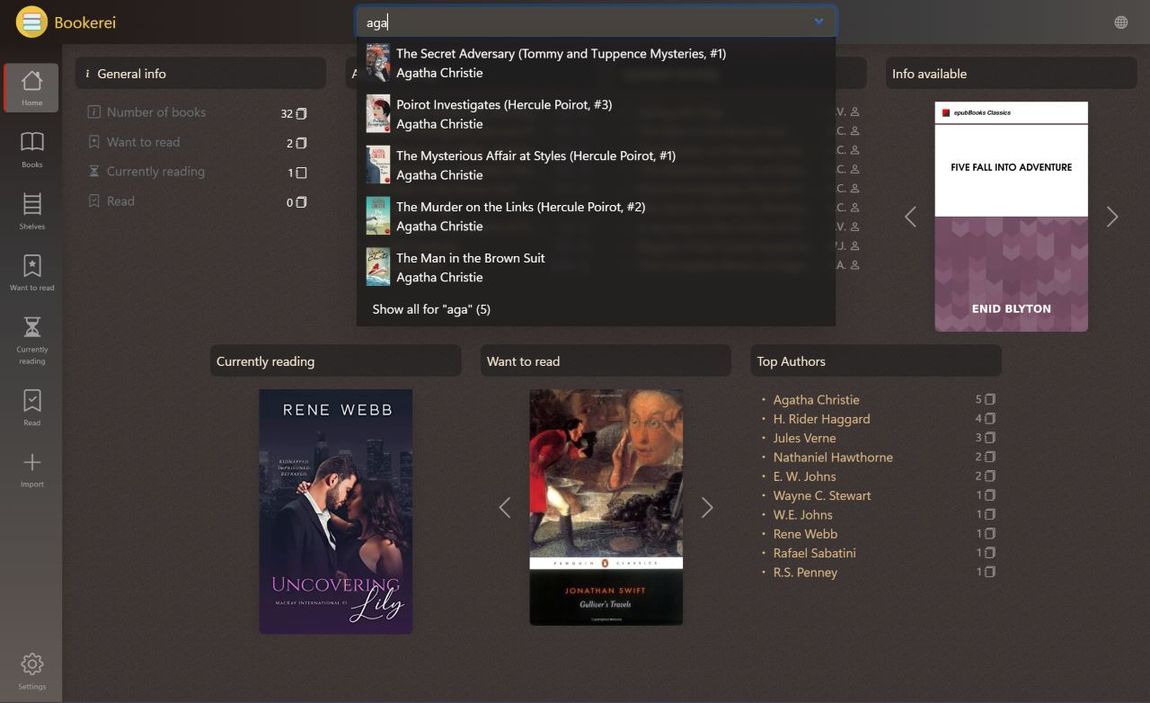1150x703 pixels.
Task: Open Agatha Christie in Top Authors
Action: 816,400
